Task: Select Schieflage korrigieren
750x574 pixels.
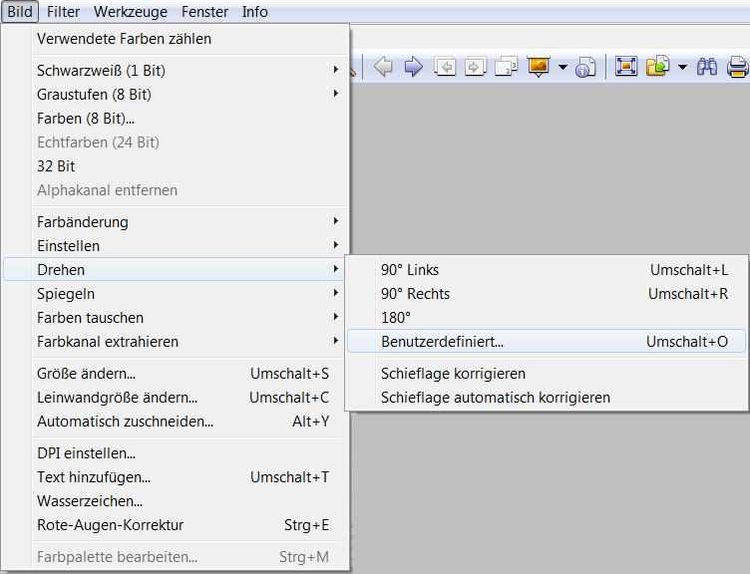Action: pyautogui.click(x=546, y=374)
